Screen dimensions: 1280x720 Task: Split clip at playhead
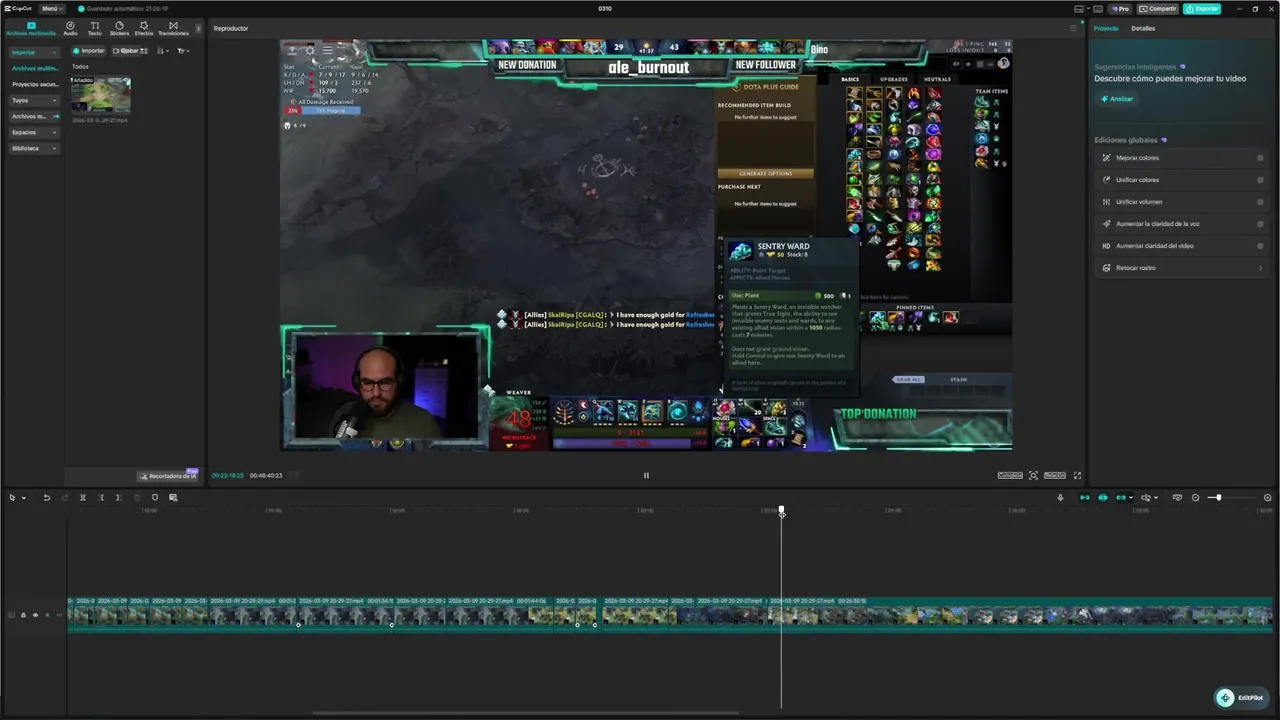pyautogui.click(x=83, y=497)
